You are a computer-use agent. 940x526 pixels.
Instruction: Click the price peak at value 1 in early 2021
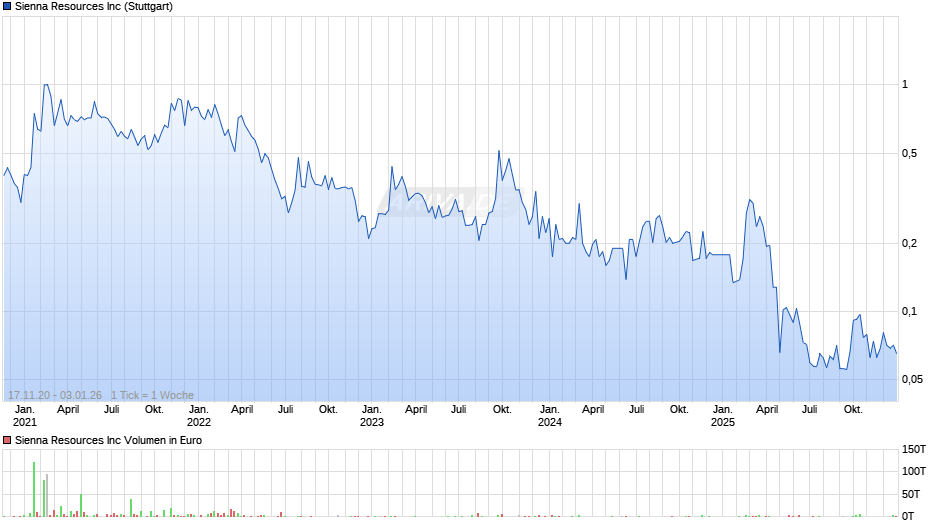pyautogui.click(x=46, y=85)
